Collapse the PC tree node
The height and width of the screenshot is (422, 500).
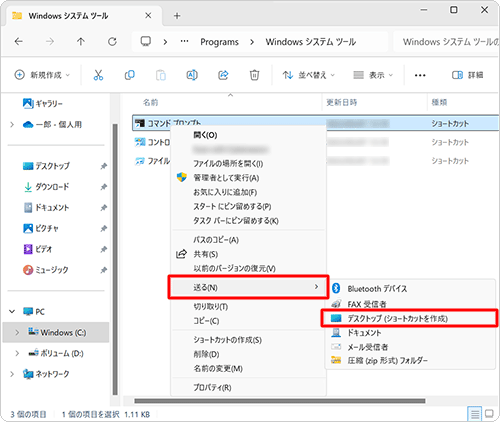click(12, 312)
